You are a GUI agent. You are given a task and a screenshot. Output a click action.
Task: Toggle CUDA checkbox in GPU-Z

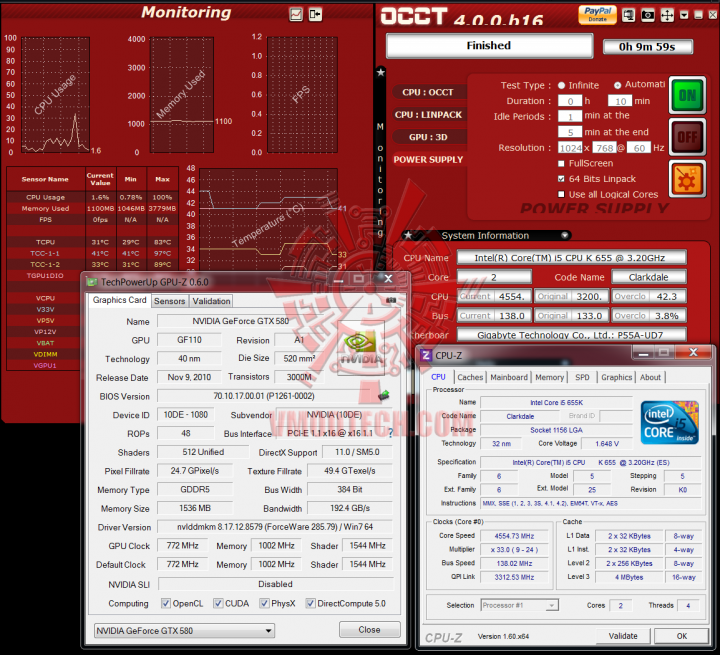pos(218,603)
